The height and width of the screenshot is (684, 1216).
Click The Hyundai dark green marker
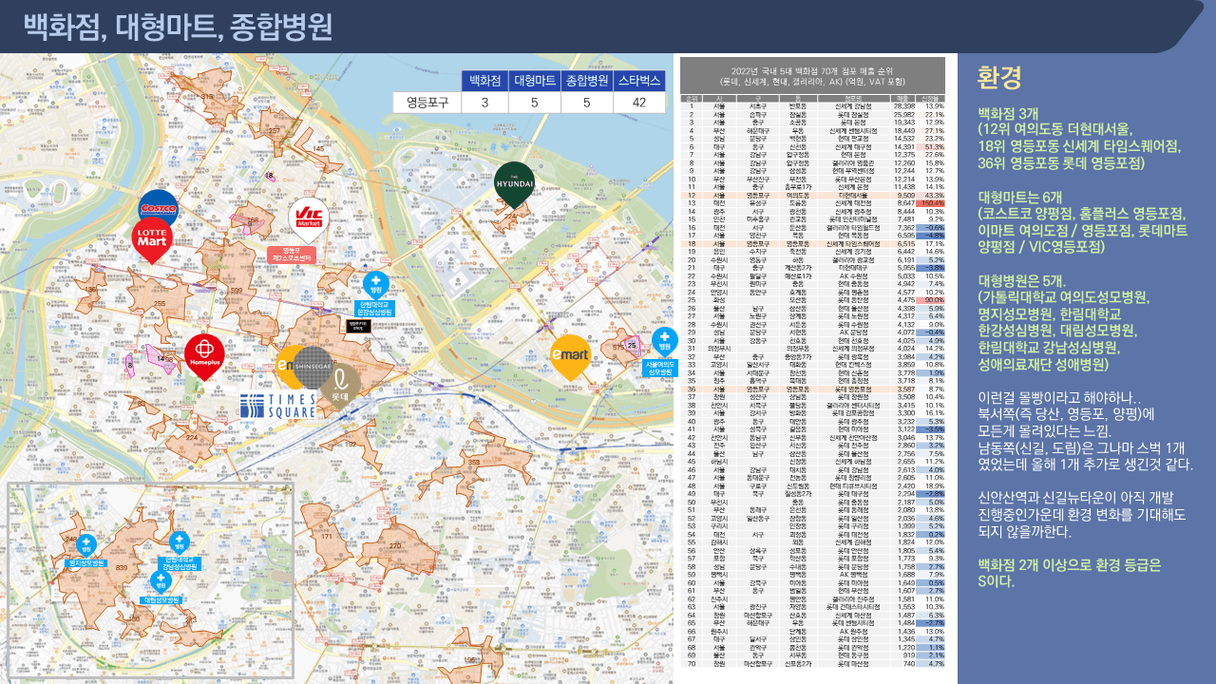point(515,185)
